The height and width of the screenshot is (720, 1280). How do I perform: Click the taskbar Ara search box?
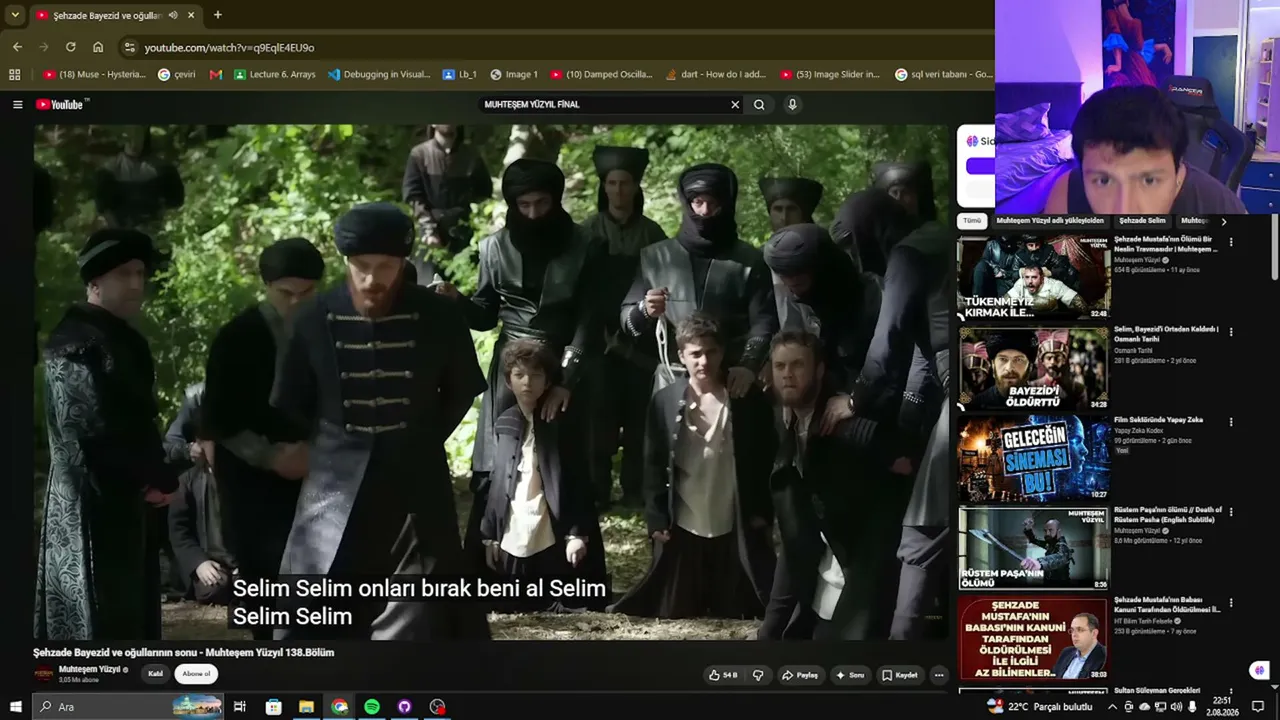tap(129, 707)
